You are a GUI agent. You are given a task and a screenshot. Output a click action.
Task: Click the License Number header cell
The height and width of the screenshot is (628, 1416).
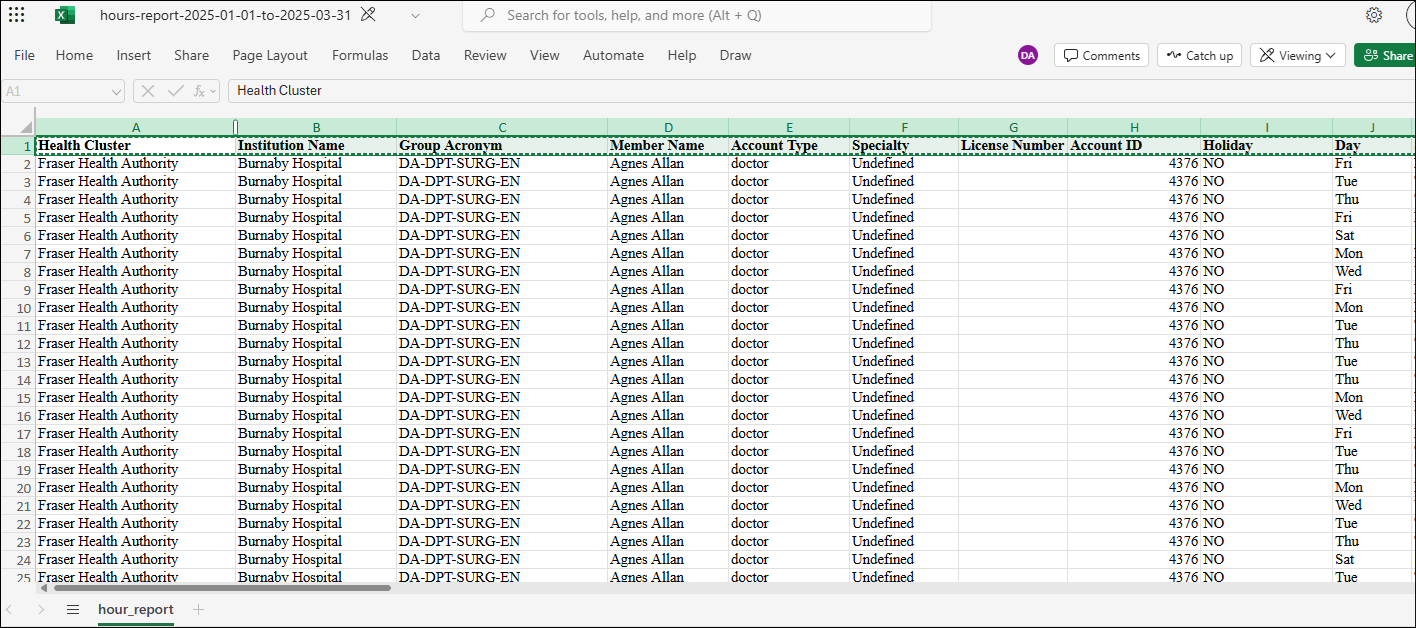(x=1013, y=145)
